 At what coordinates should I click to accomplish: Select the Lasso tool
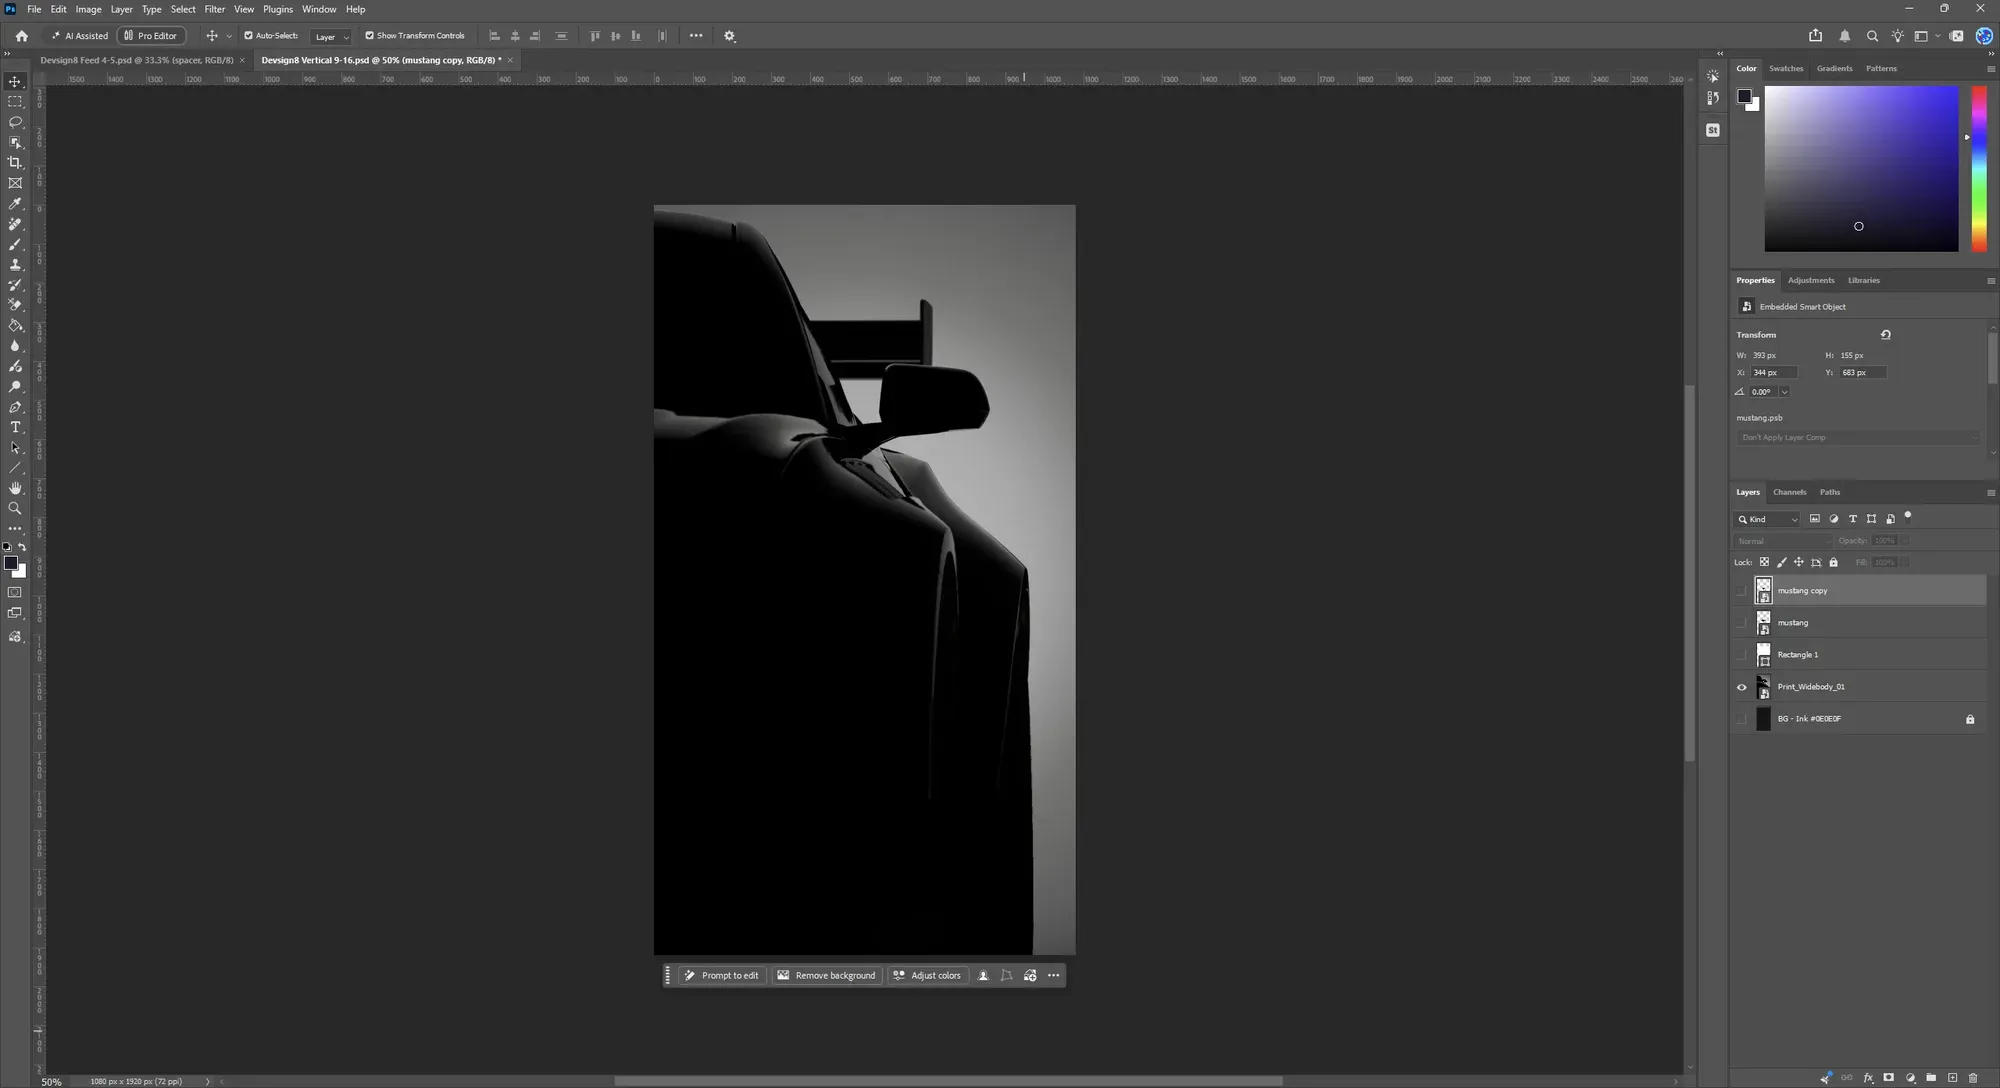15,122
